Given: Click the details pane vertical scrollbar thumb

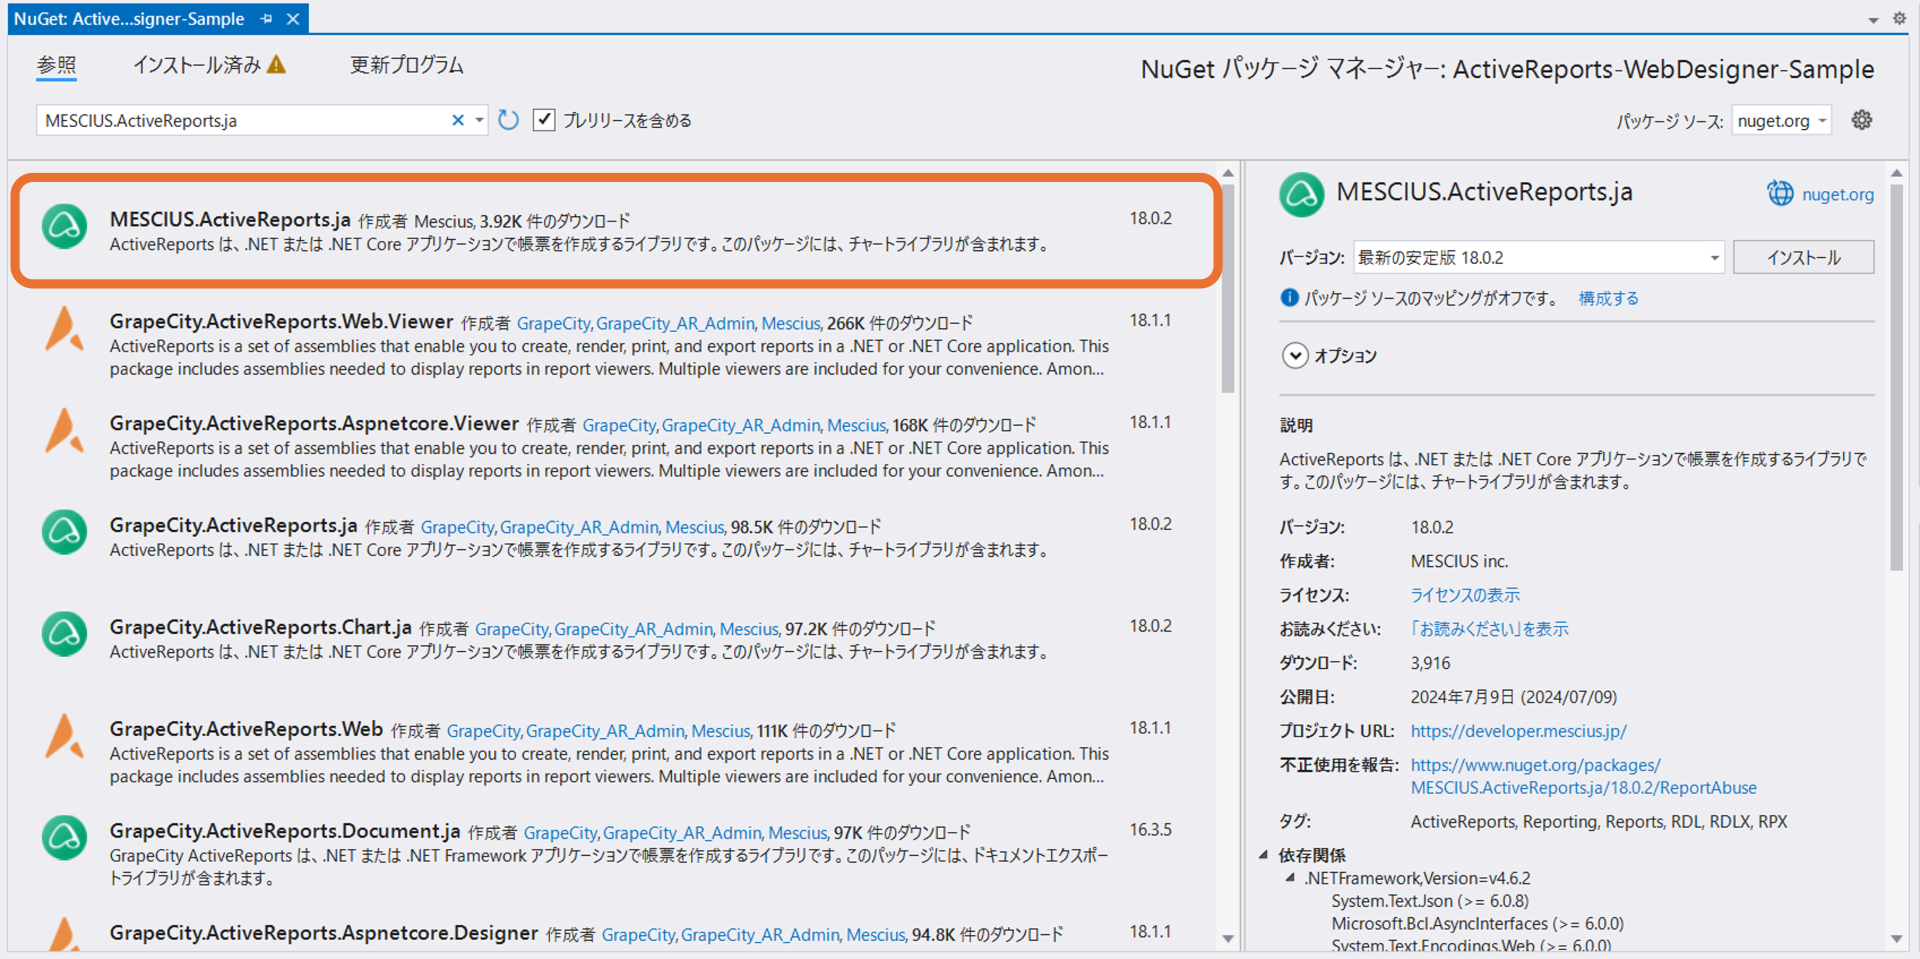Looking at the screenshot, I should (x=1896, y=377).
